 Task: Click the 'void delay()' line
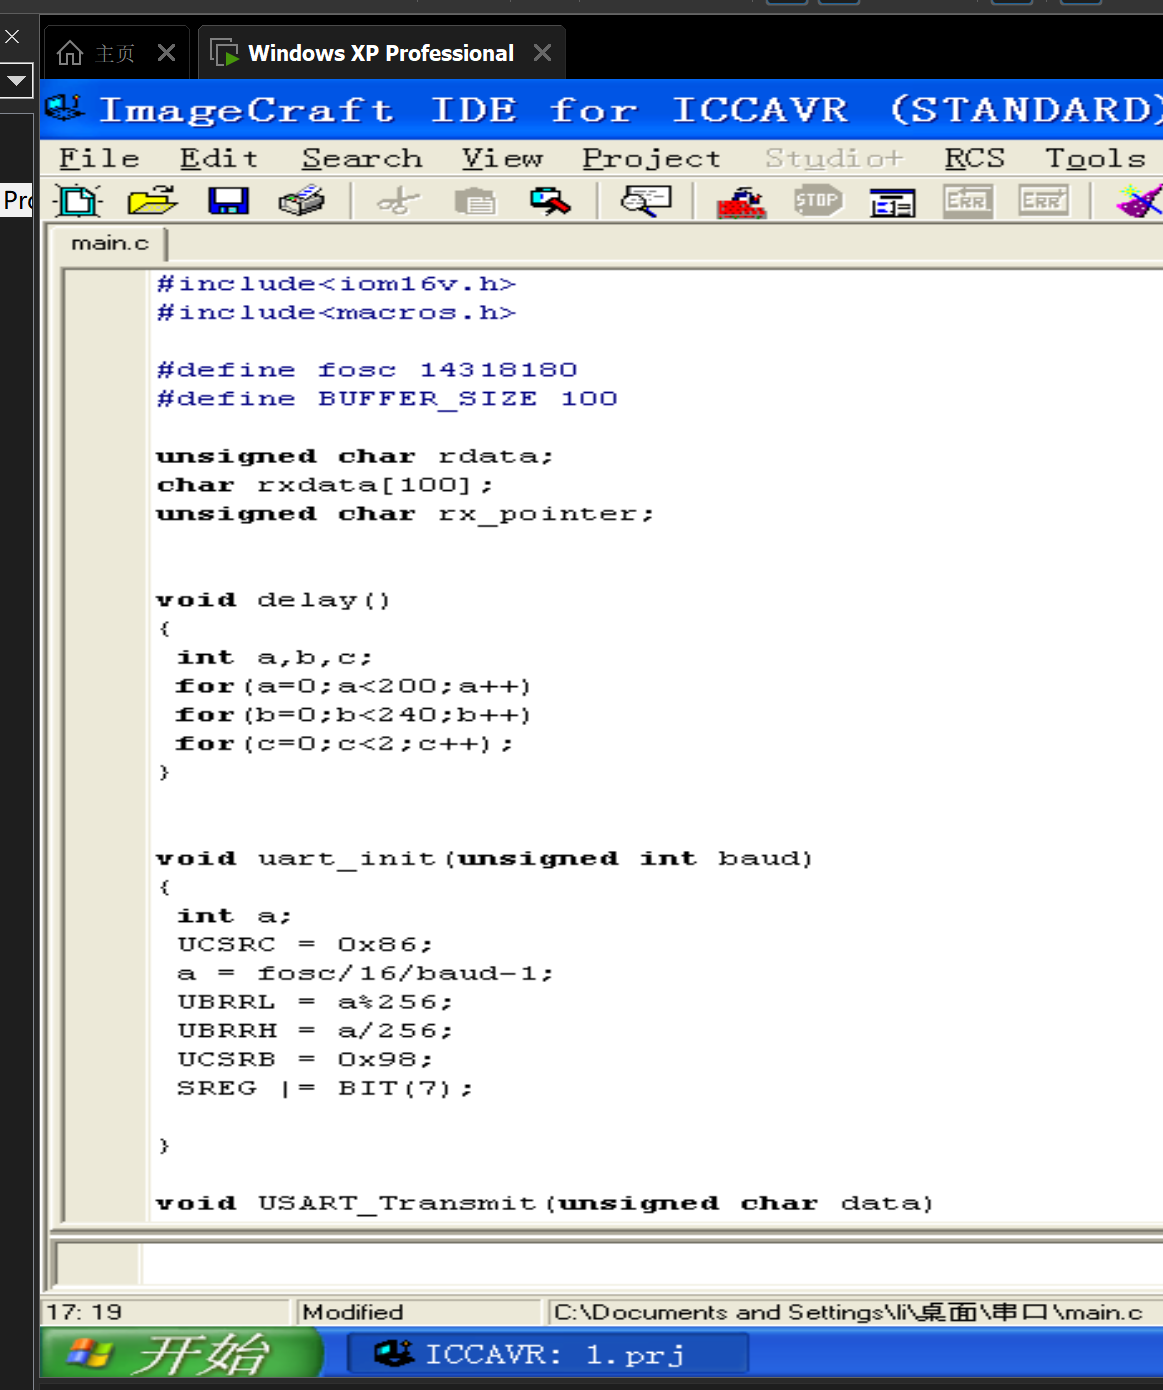click(x=273, y=600)
